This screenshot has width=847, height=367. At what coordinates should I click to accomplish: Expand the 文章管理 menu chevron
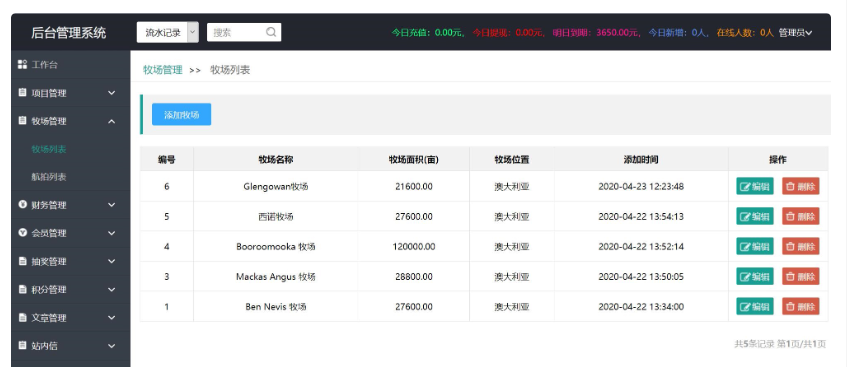(x=111, y=318)
